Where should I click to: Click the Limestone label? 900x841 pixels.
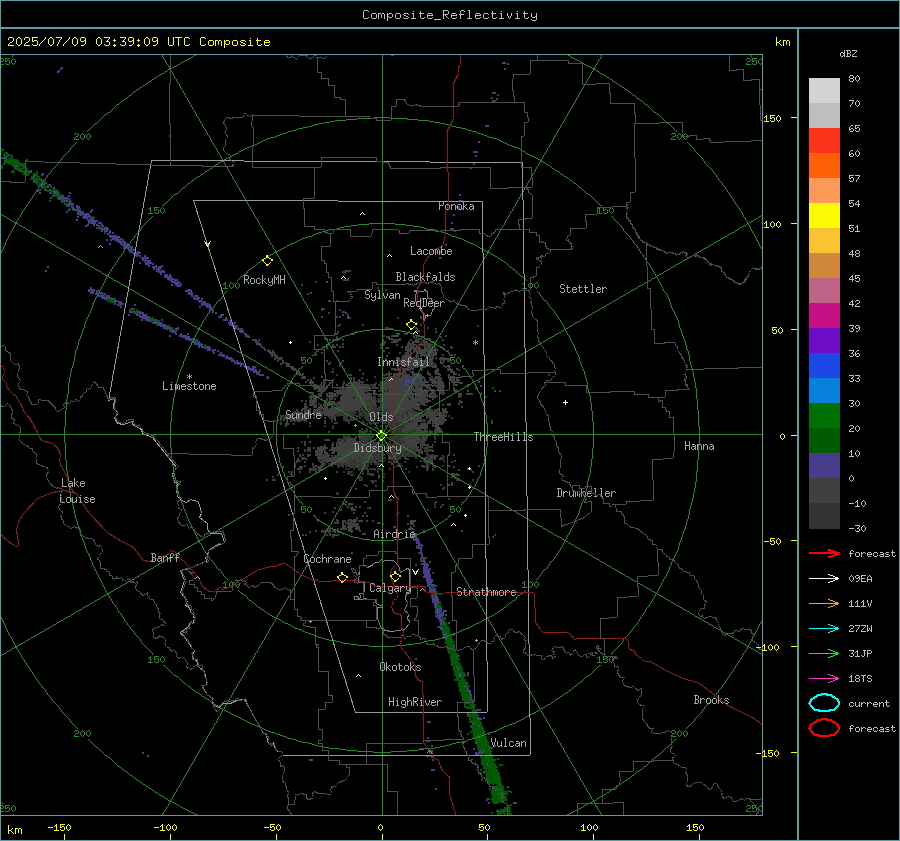189,386
